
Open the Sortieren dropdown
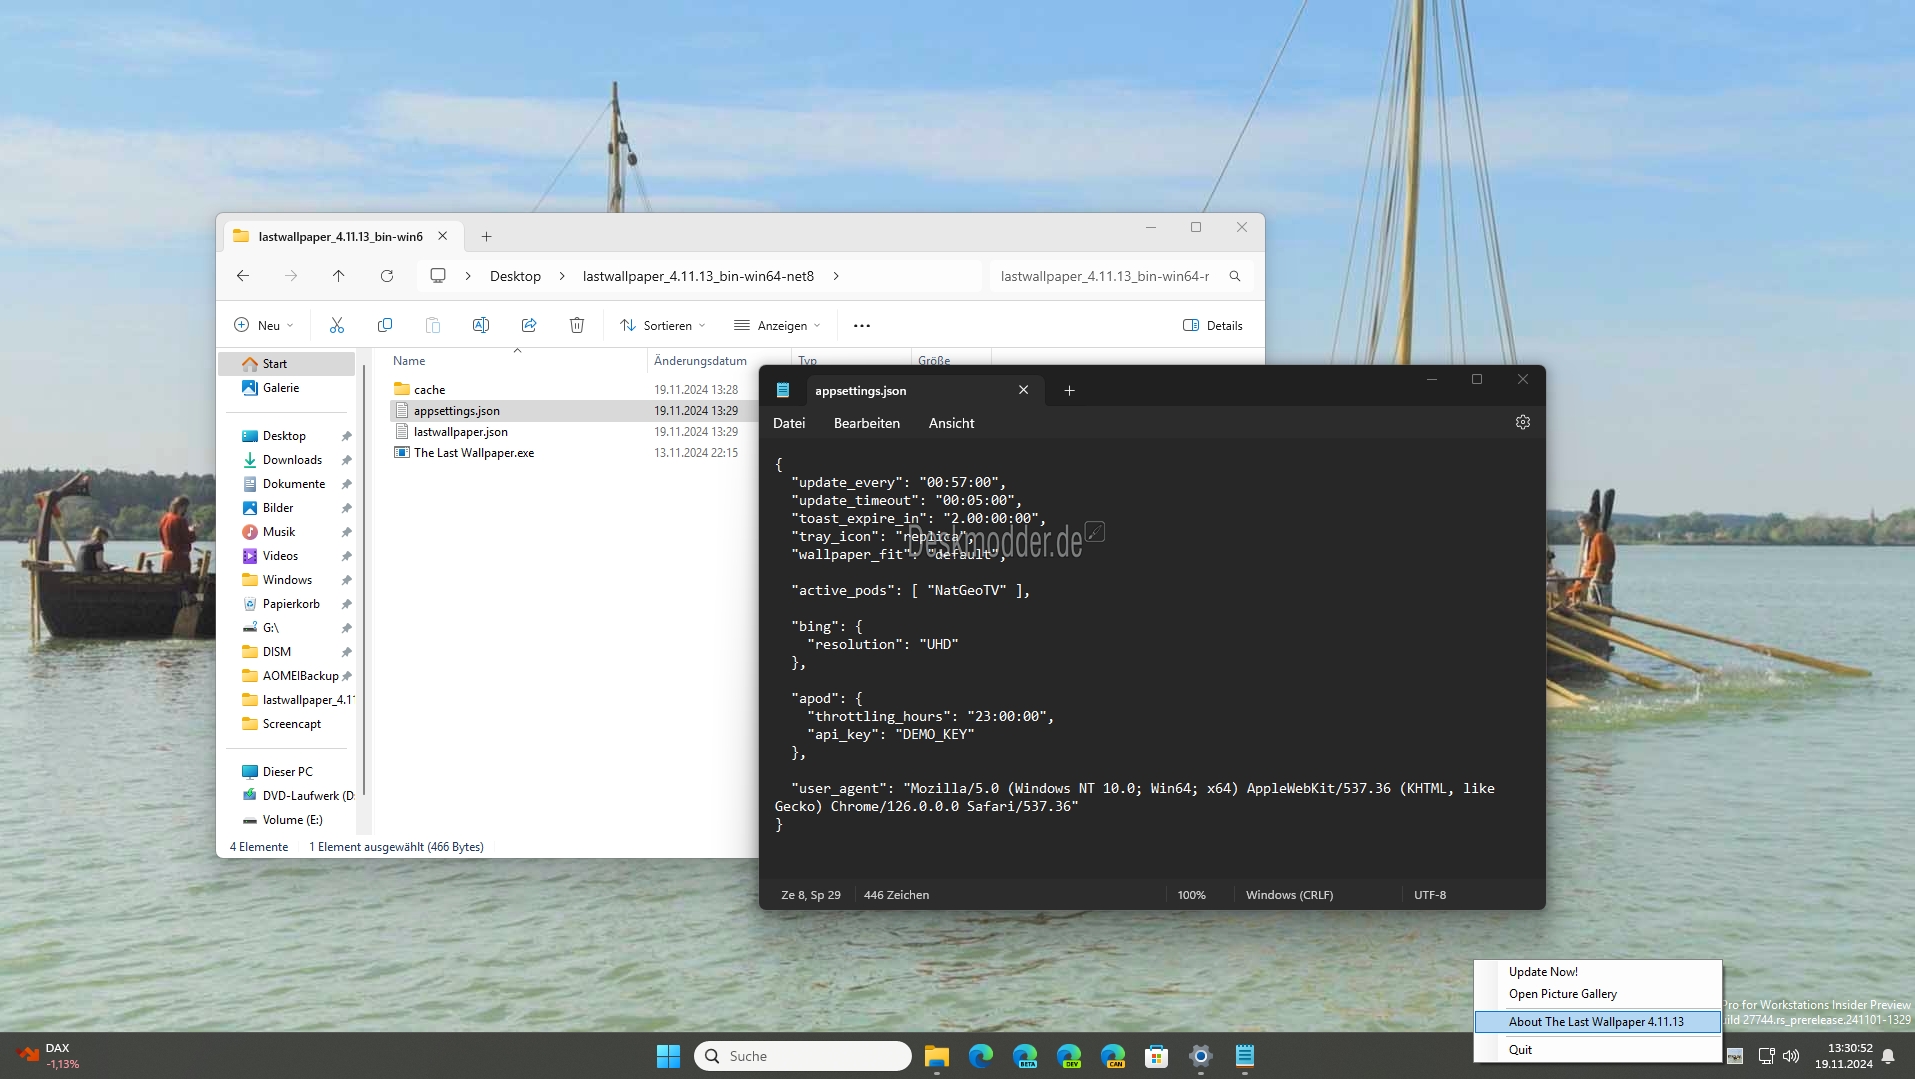click(662, 325)
